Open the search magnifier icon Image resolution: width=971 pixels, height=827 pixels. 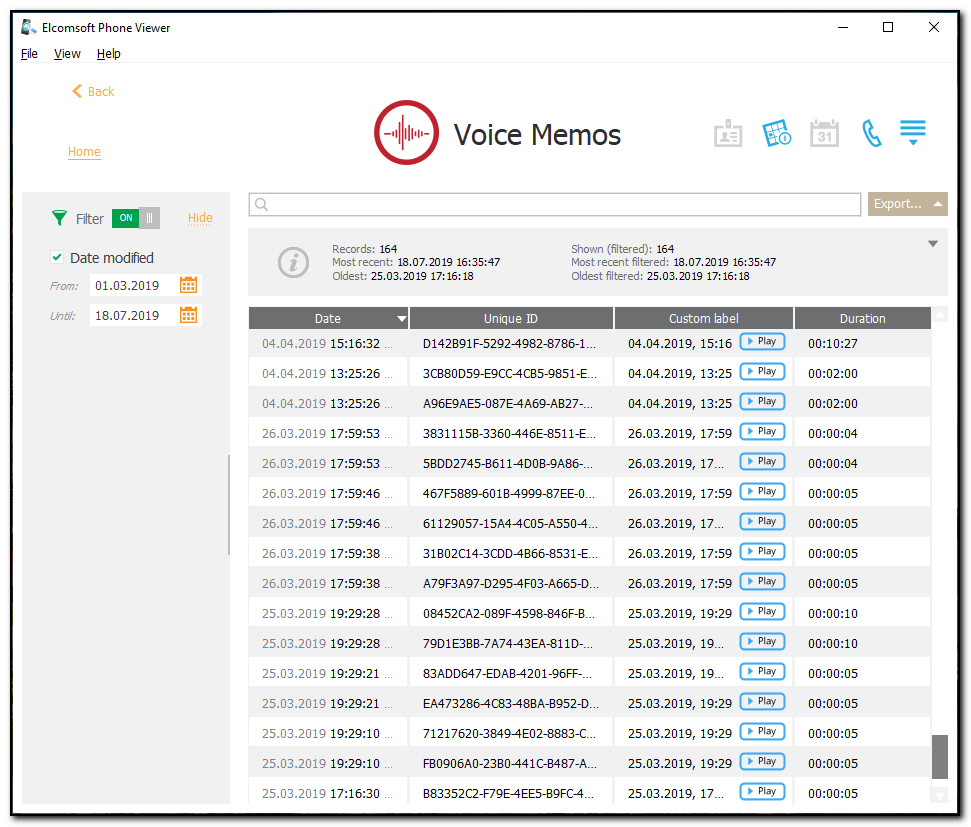click(x=262, y=204)
